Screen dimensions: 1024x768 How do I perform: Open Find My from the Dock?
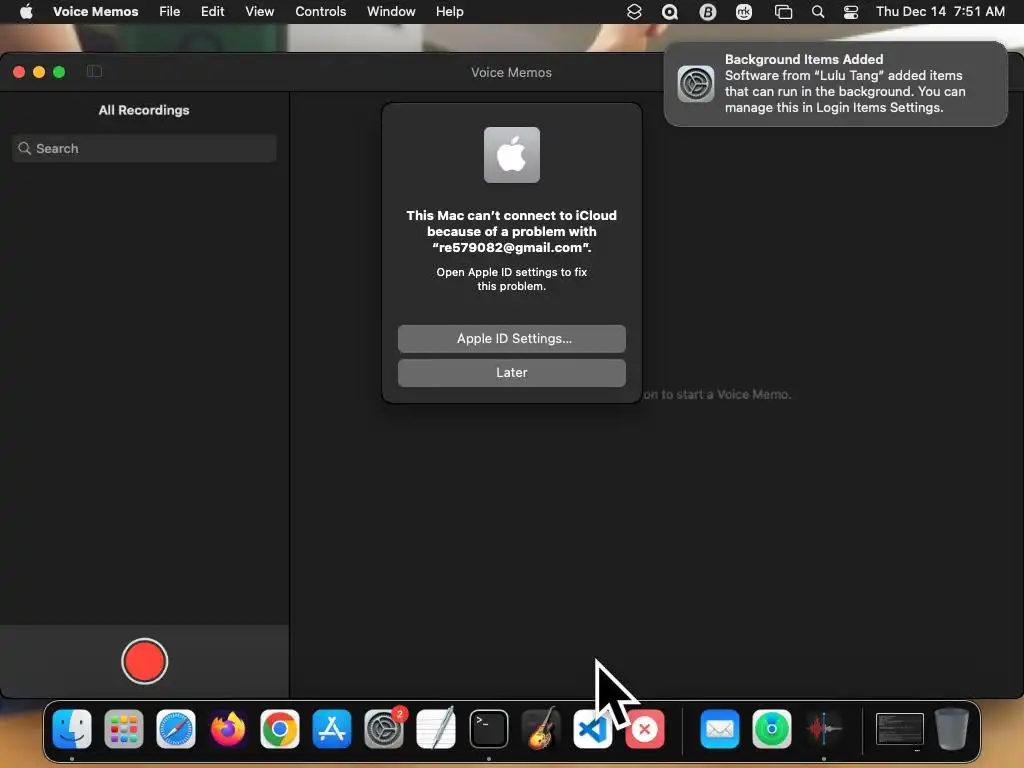click(x=771, y=728)
